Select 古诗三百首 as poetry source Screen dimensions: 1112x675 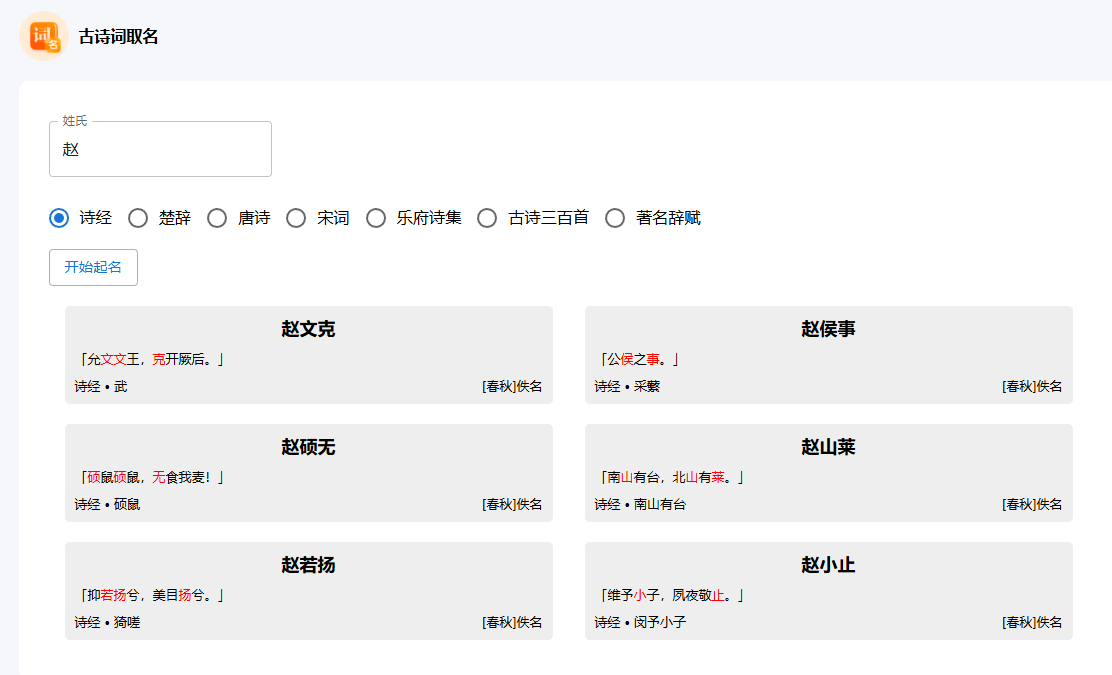pyautogui.click(x=486, y=217)
